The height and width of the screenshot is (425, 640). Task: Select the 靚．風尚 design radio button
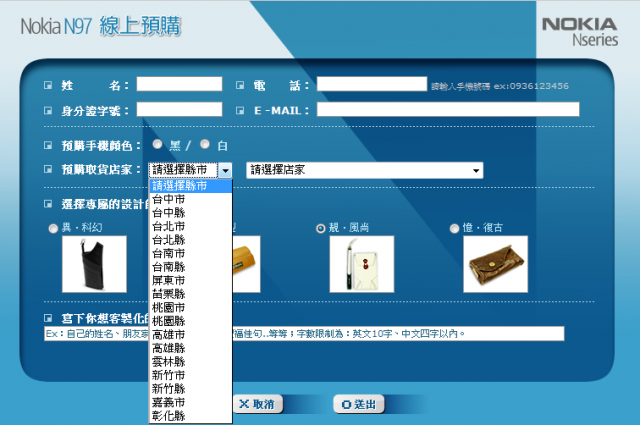pos(321,229)
